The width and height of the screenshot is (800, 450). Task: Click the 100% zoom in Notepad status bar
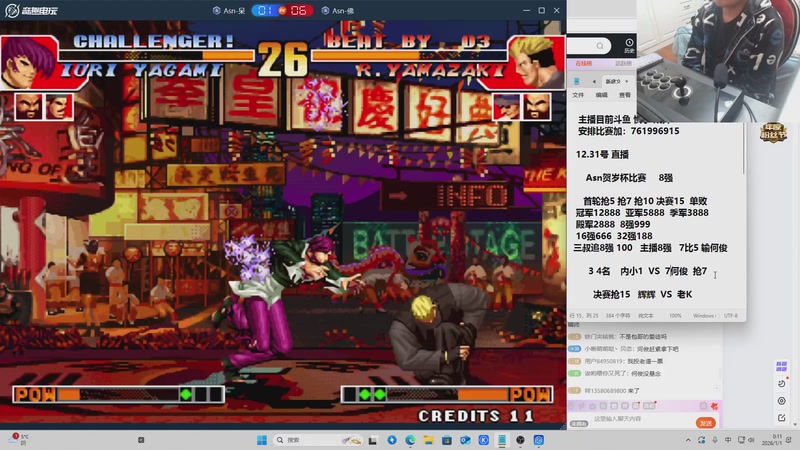click(x=675, y=316)
